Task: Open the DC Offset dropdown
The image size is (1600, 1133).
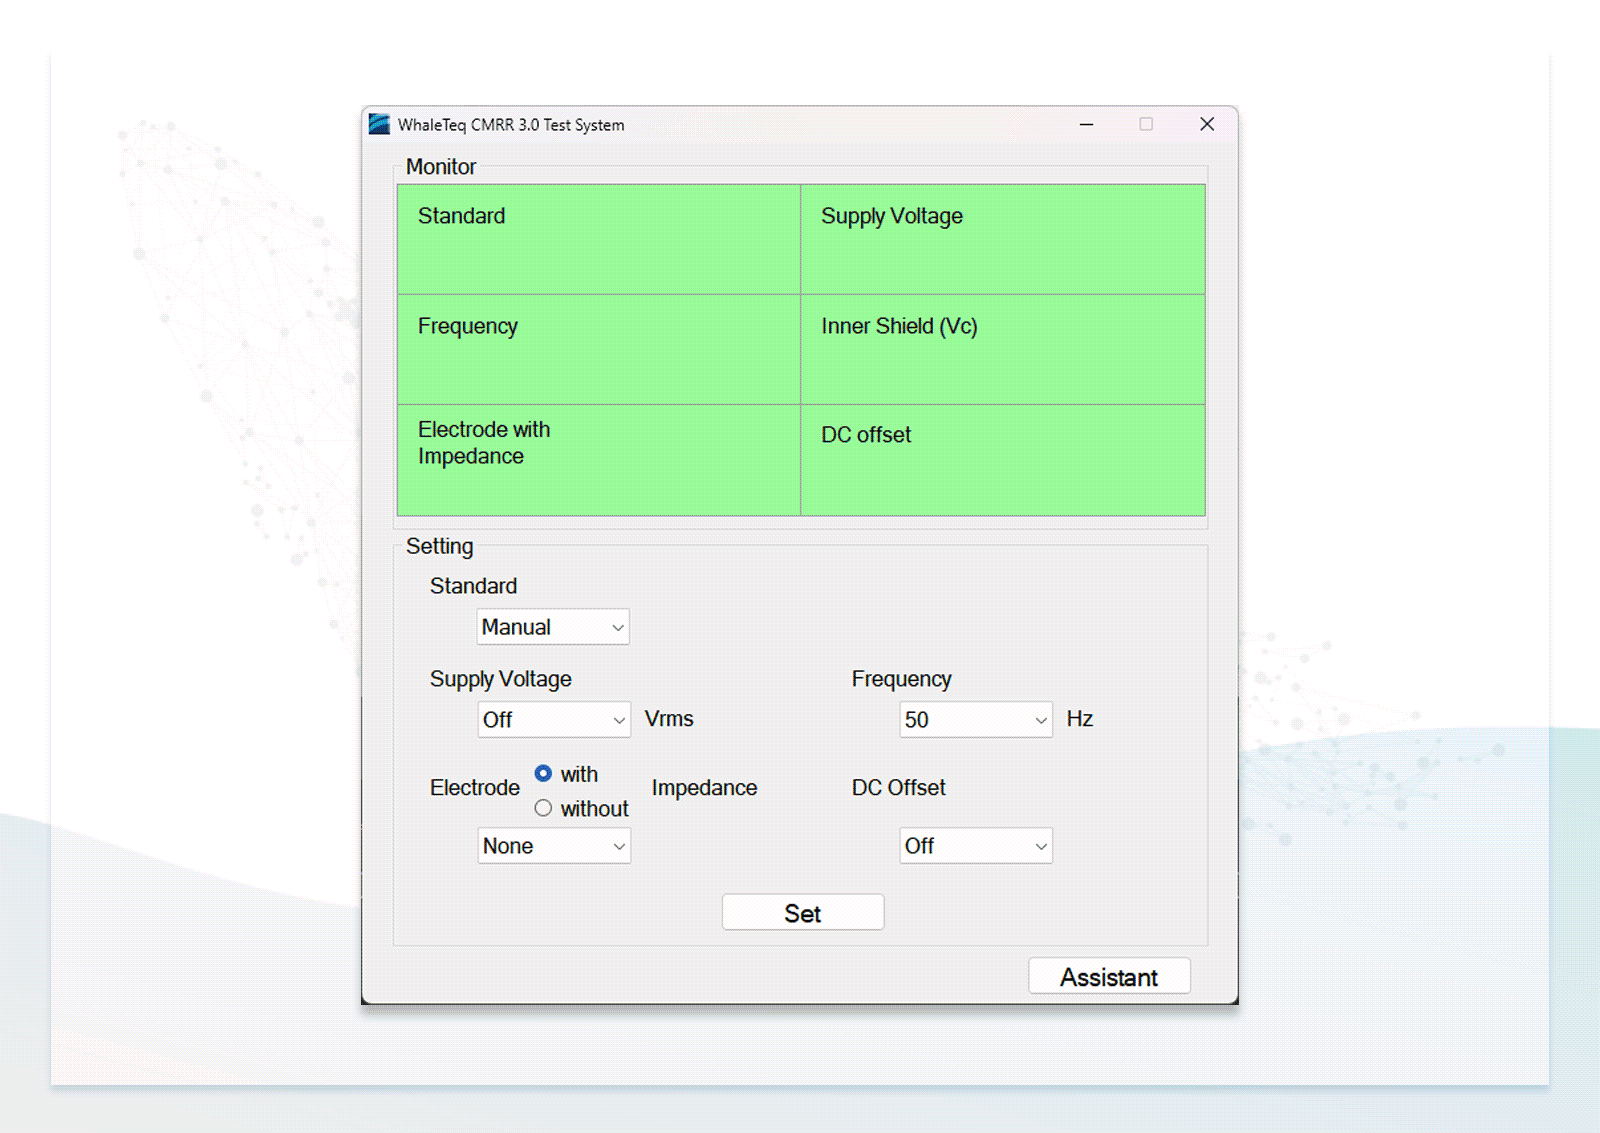Action: coord(976,846)
